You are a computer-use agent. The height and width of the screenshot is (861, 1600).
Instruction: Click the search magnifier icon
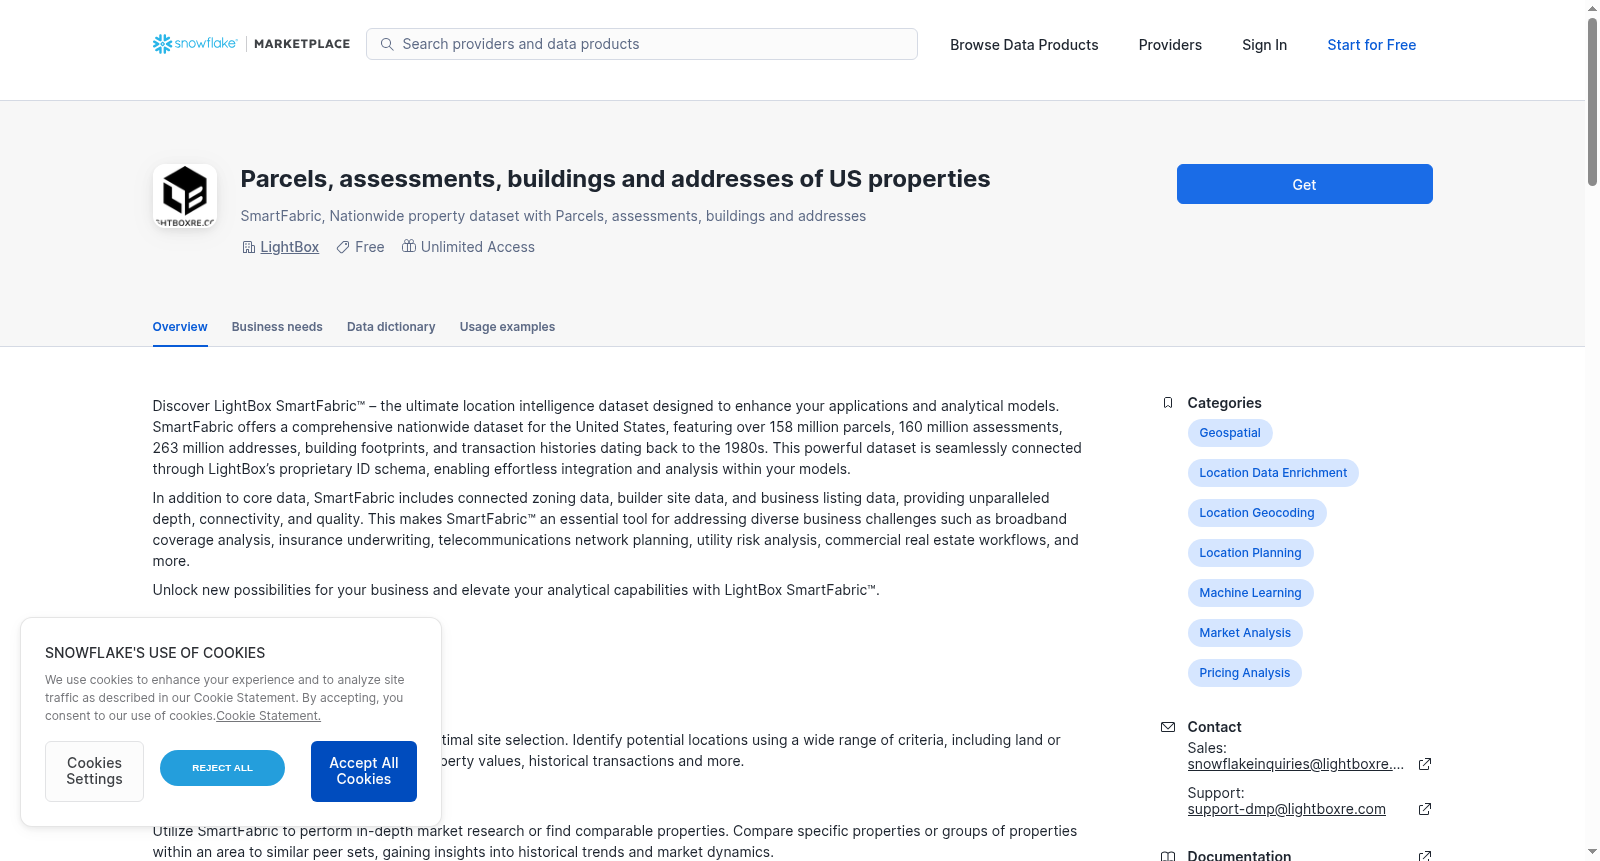tap(387, 44)
